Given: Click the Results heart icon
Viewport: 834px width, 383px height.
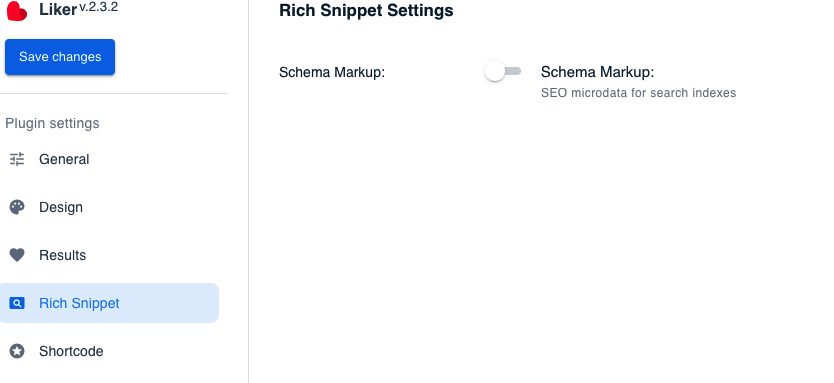Looking at the screenshot, I should tap(17, 255).
